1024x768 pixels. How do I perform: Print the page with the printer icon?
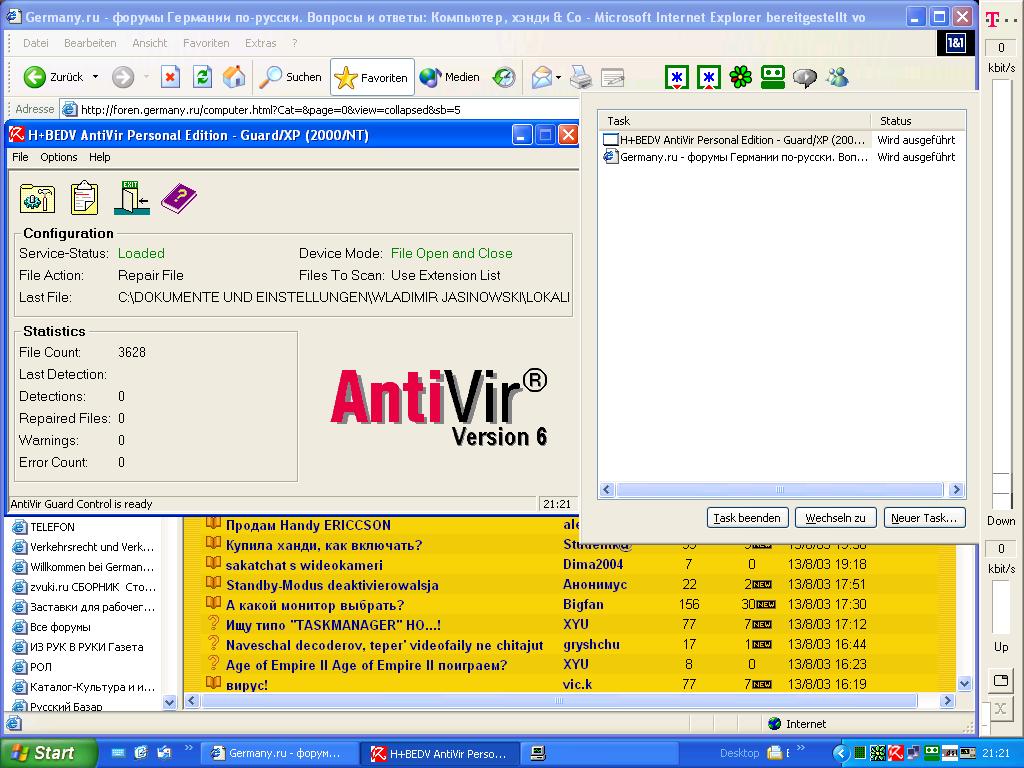580,77
